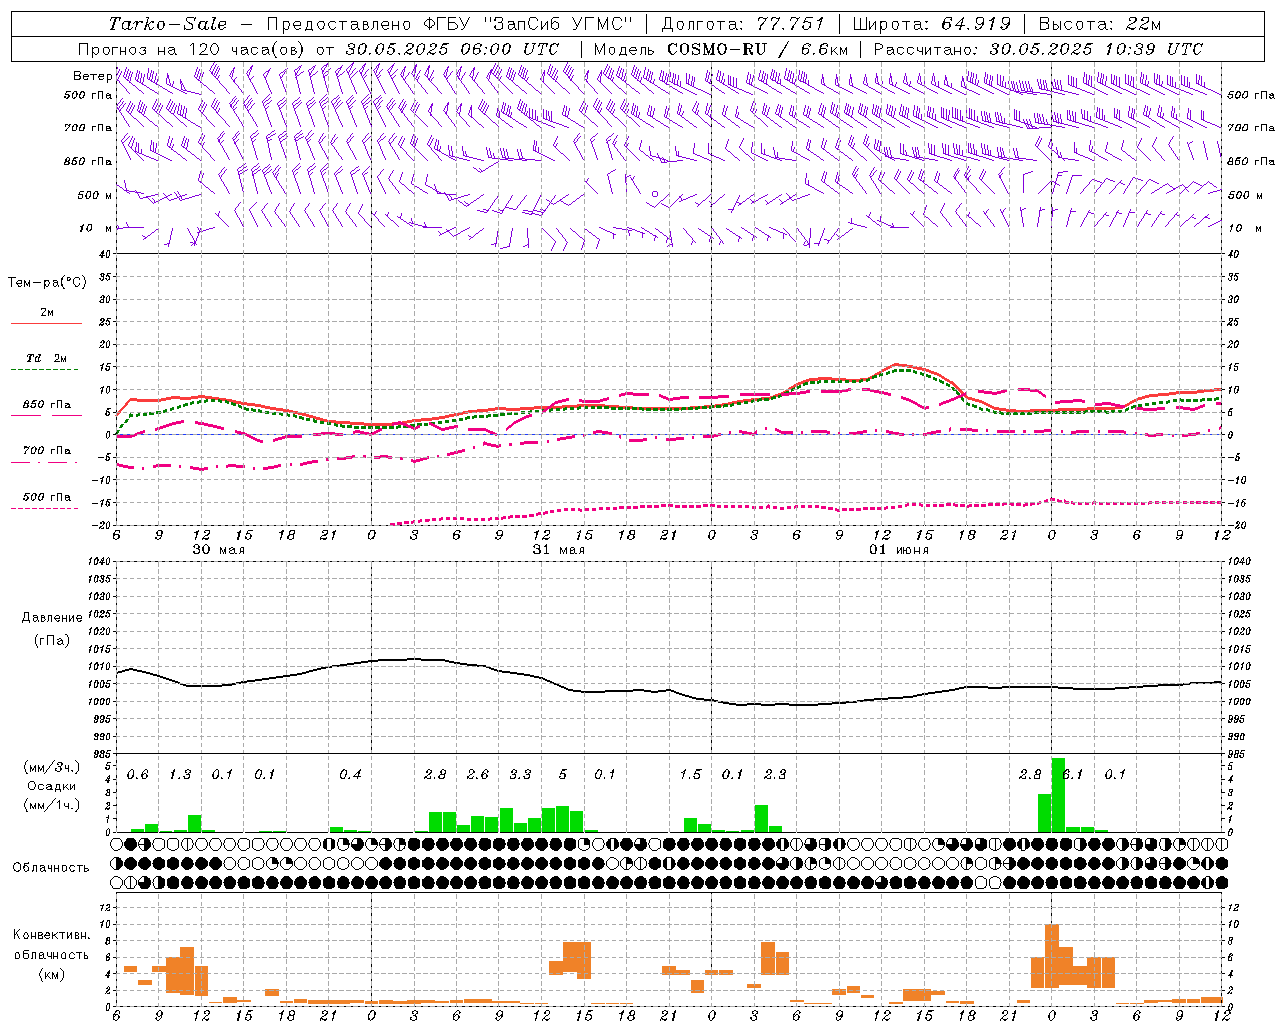Click the 3-hour precipitation value 6.1
Viewport: 1280px width, 1024px height.
[1073, 775]
